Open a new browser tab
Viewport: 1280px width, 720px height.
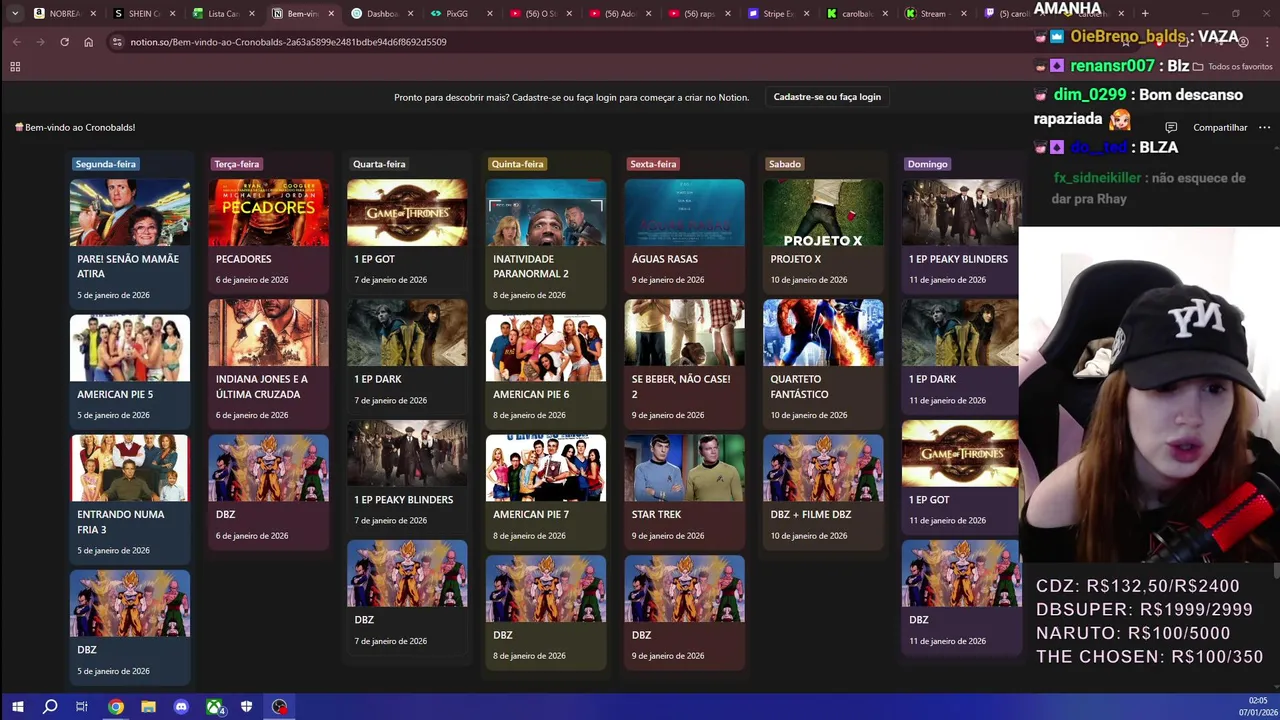point(1145,14)
